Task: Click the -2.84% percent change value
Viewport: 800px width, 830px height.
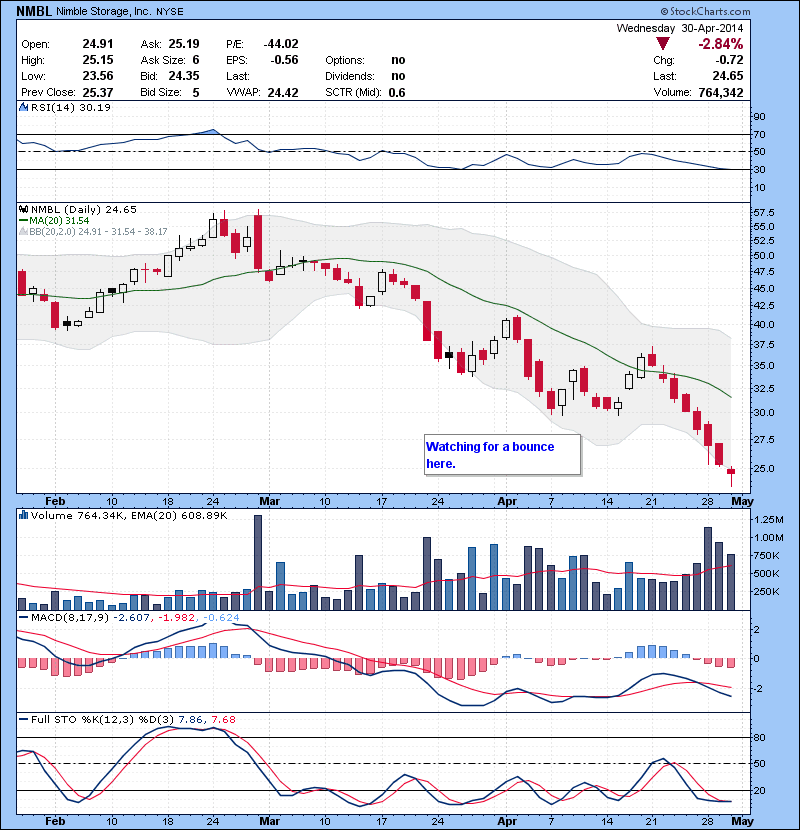Action: (721, 44)
